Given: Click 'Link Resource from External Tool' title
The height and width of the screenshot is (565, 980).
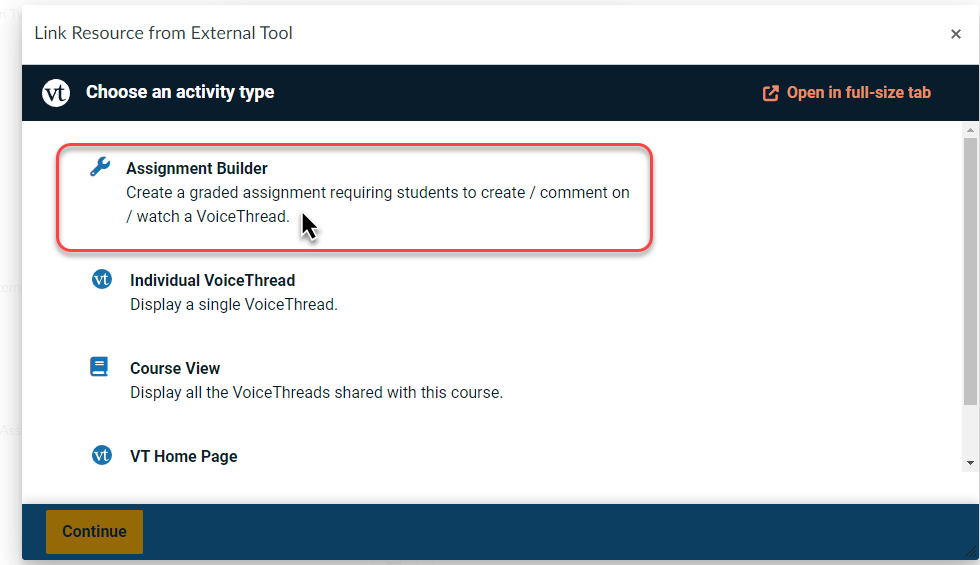Looking at the screenshot, I should pyautogui.click(x=163, y=33).
